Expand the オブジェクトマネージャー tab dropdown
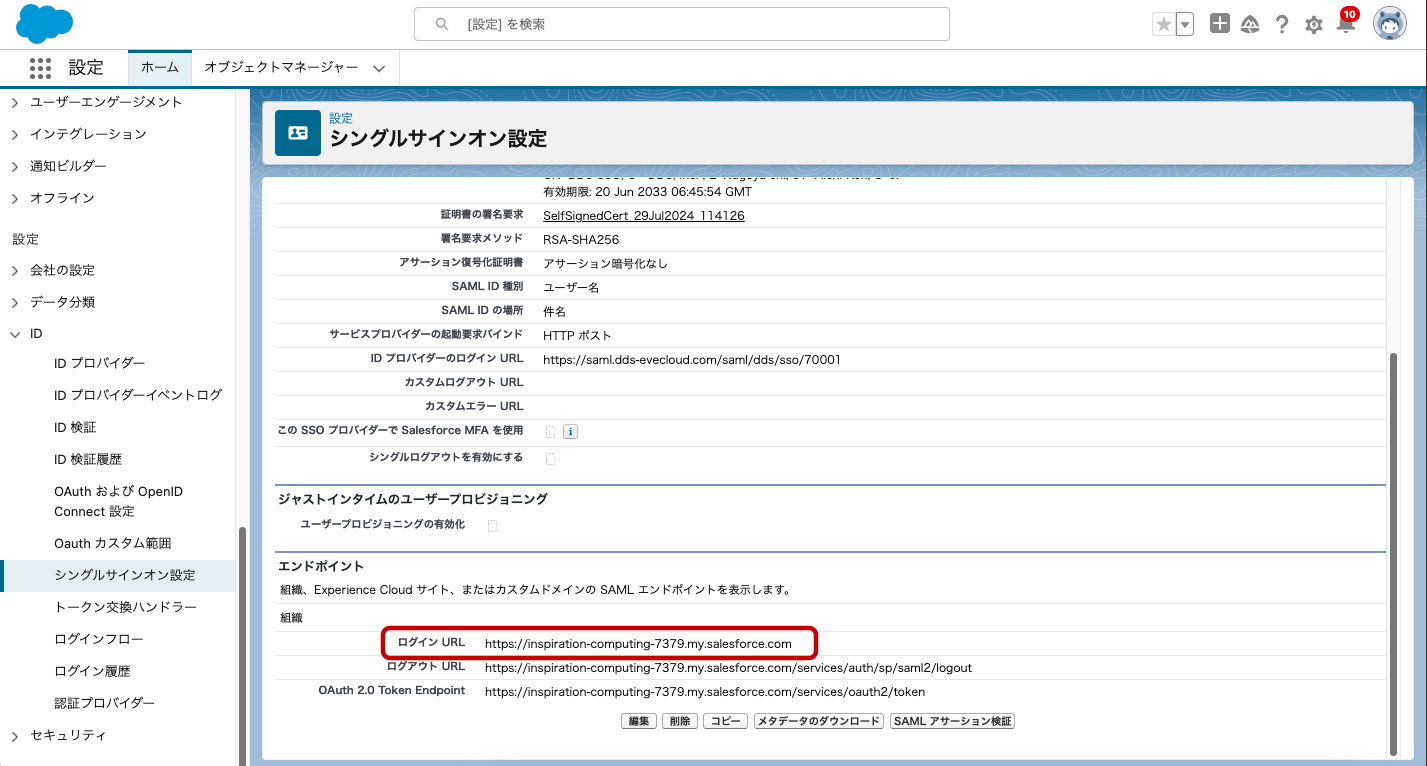The width and height of the screenshot is (1427, 766). pos(379,68)
